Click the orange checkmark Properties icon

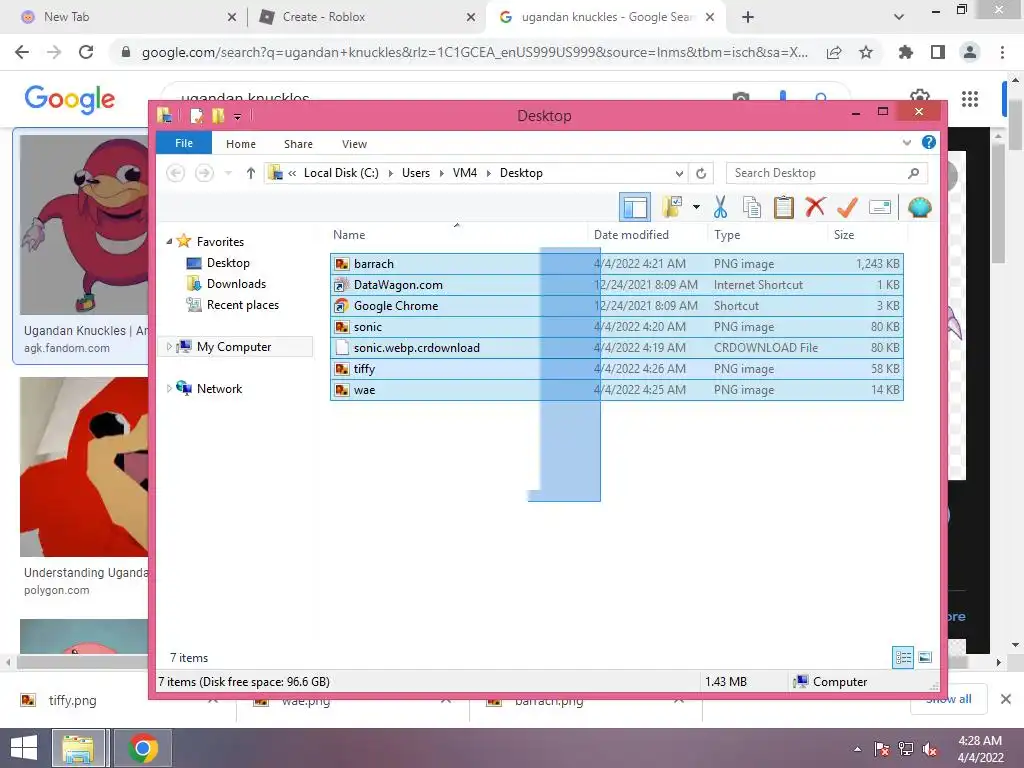pos(847,207)
